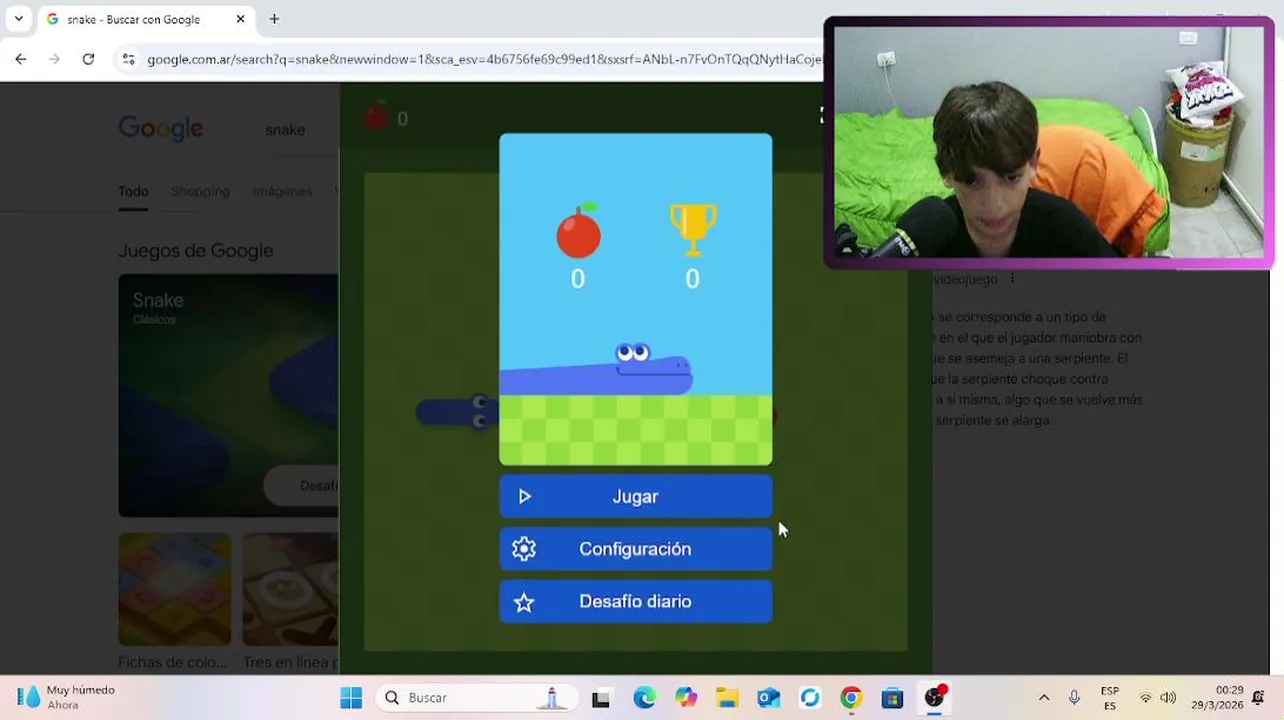Viewport: 1284px width, 720px height.
Task: Click the browser forward arrow
Action: 54,59
